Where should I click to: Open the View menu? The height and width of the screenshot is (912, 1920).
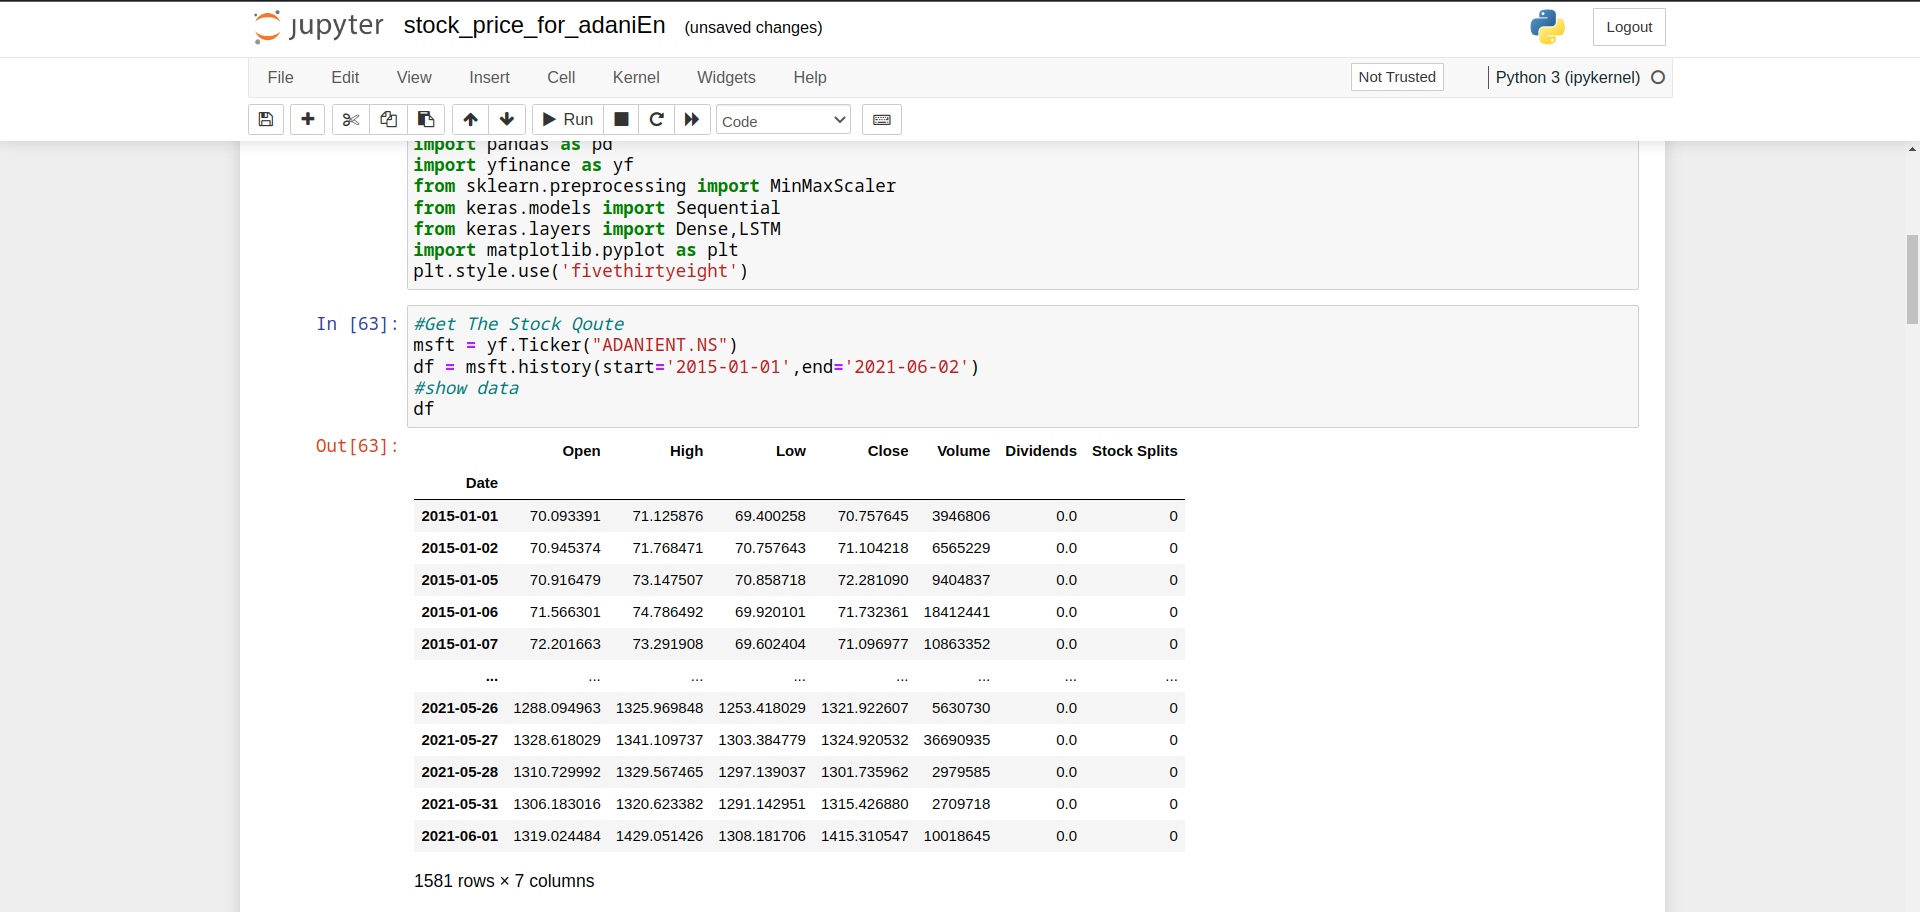(414, 78)
